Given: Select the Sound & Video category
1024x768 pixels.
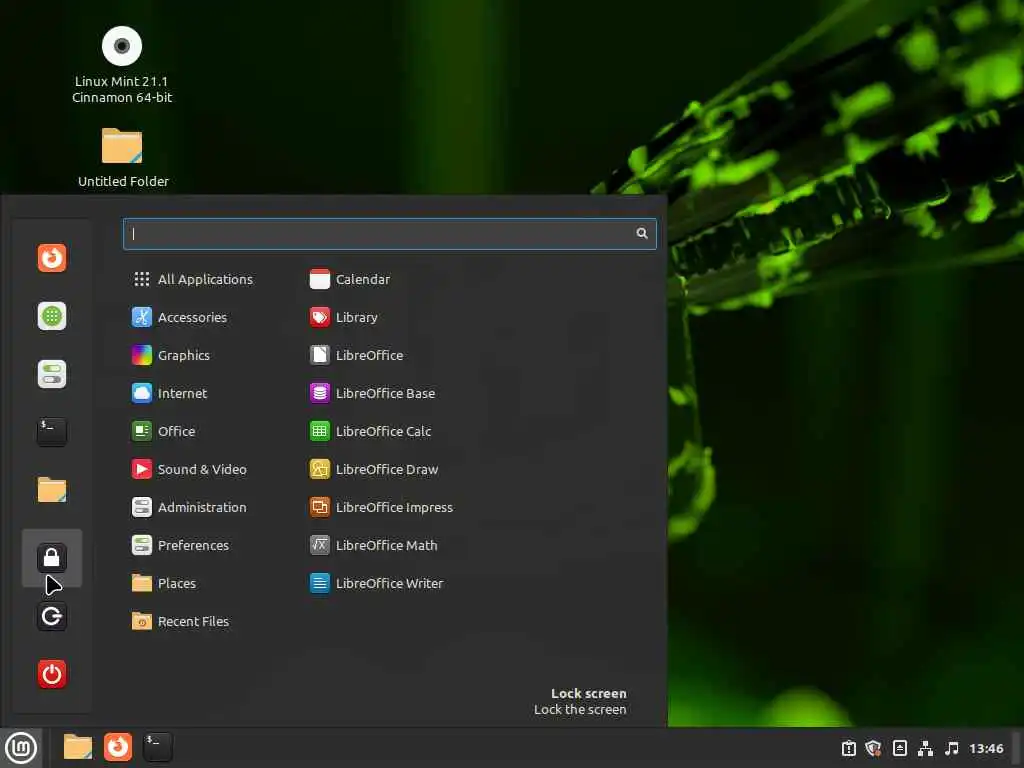Looking at the screenshot, I should click(189, 469).
